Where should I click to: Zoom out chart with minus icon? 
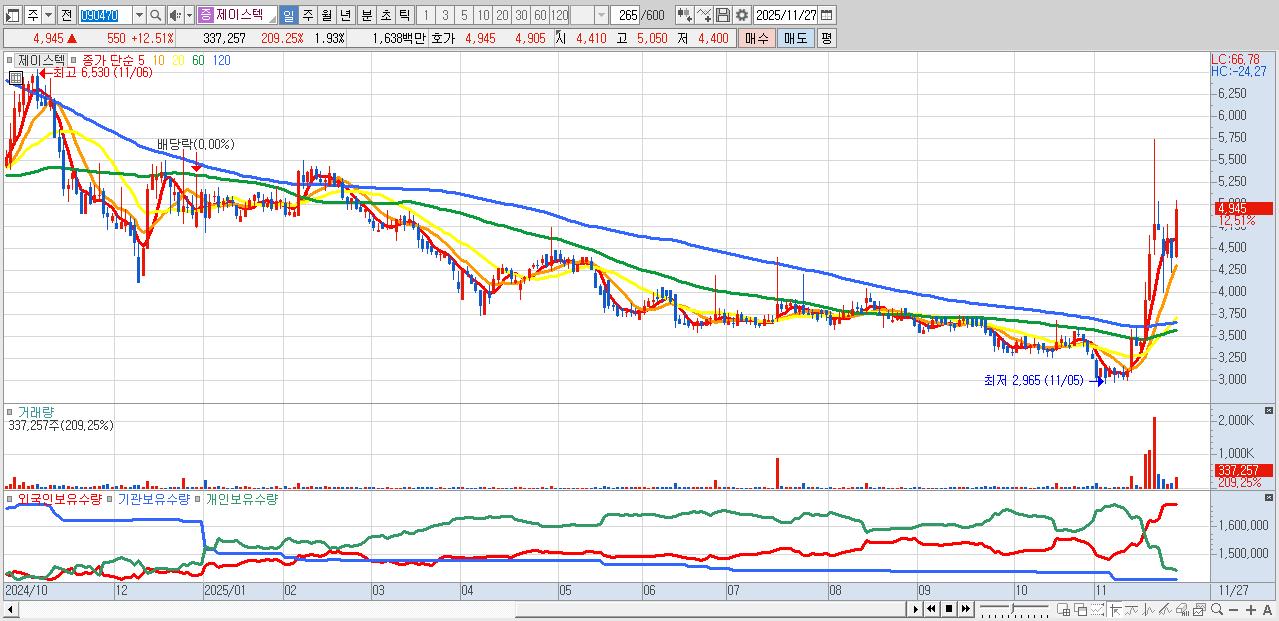click(1233, 609)
